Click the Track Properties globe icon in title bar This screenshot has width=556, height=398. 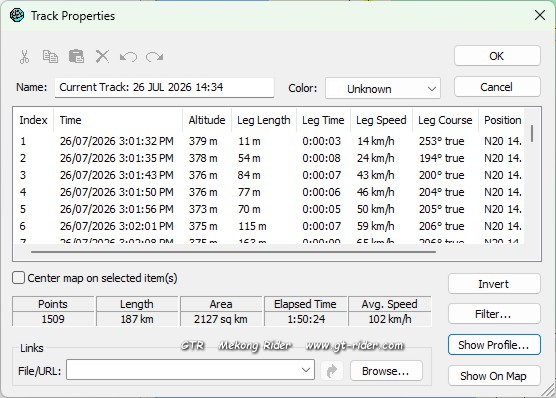pyautogui.click(x=17, y=16)
